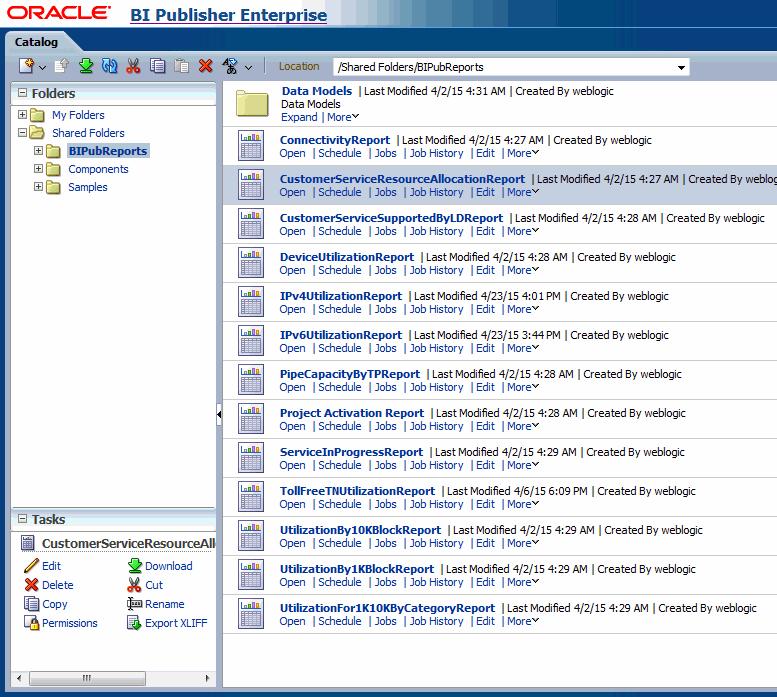The width and height of the screenshot is (777, 697).
Task: Open the BI Publisher Enterprise home link
Action: coord(228,15)
